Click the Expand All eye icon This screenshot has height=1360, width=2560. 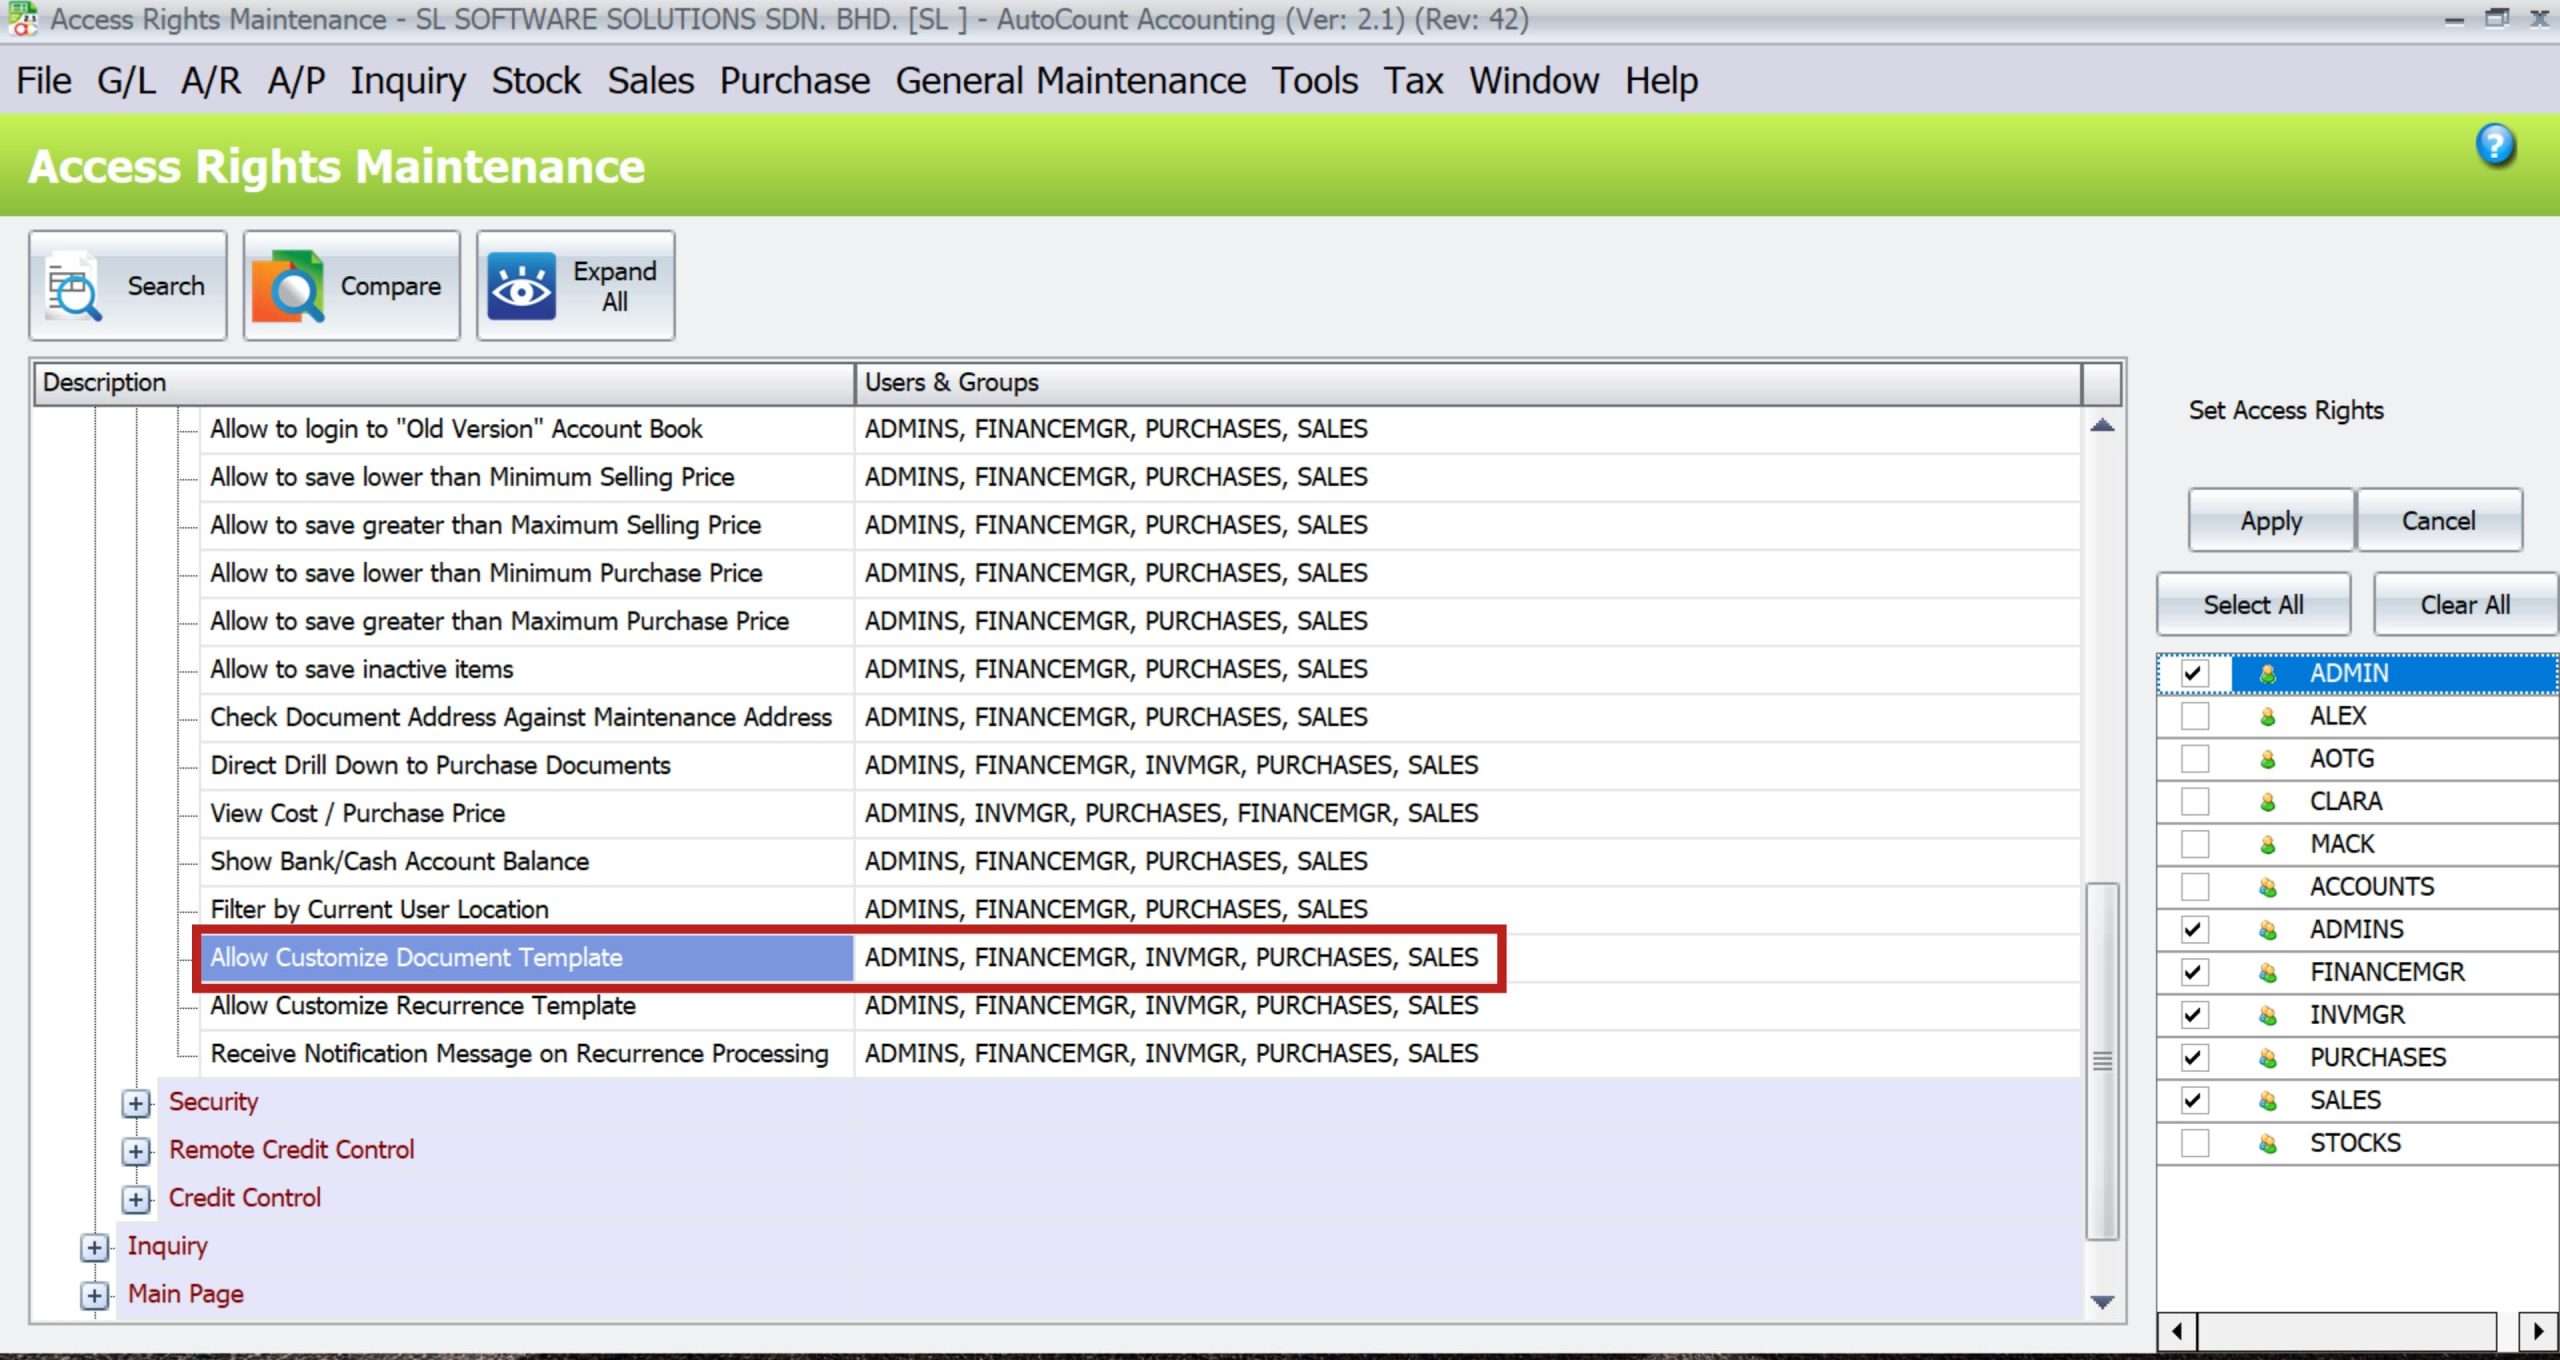click(x=523, y=285)
